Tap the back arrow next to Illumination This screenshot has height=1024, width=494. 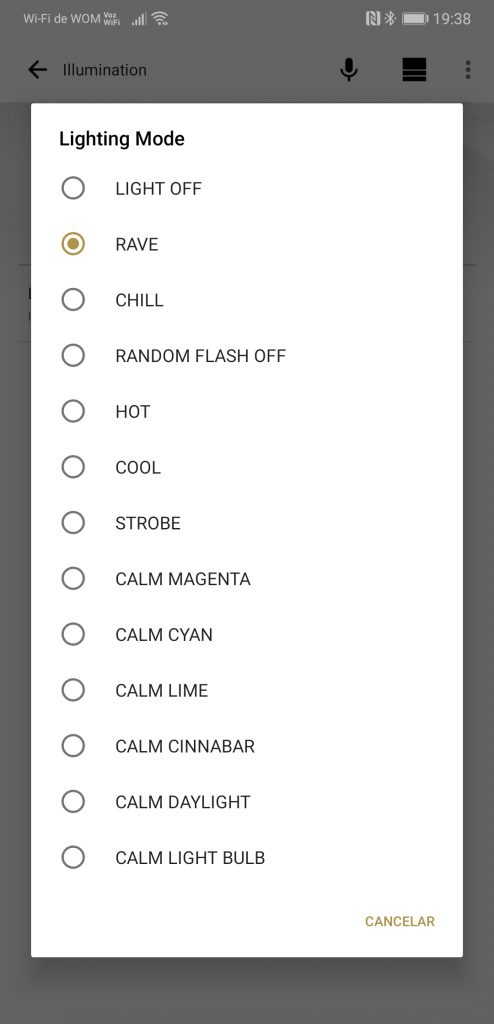[x=37, y=70]
